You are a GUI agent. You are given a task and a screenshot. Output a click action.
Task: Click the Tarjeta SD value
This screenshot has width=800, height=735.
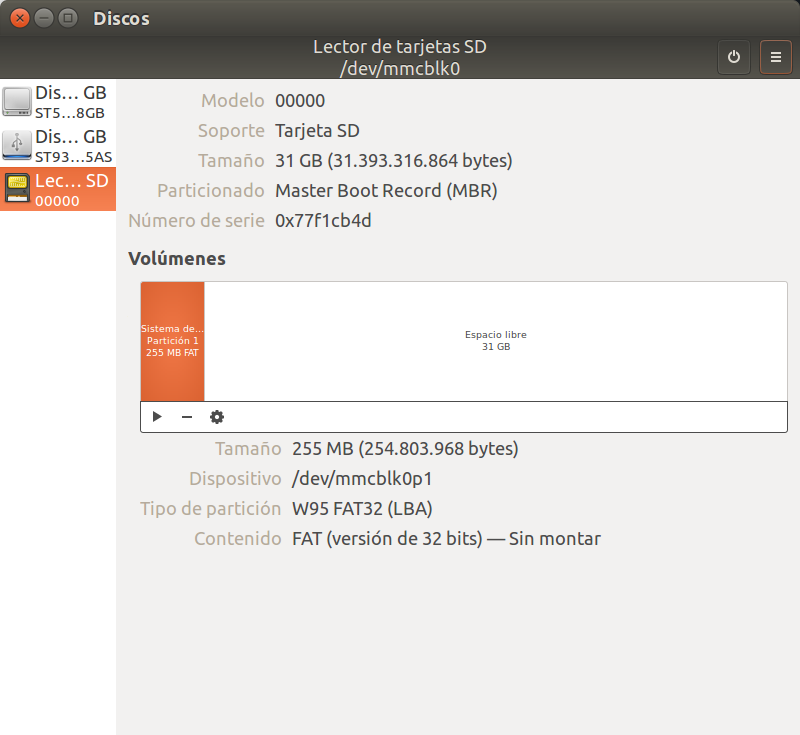point(317,131)
